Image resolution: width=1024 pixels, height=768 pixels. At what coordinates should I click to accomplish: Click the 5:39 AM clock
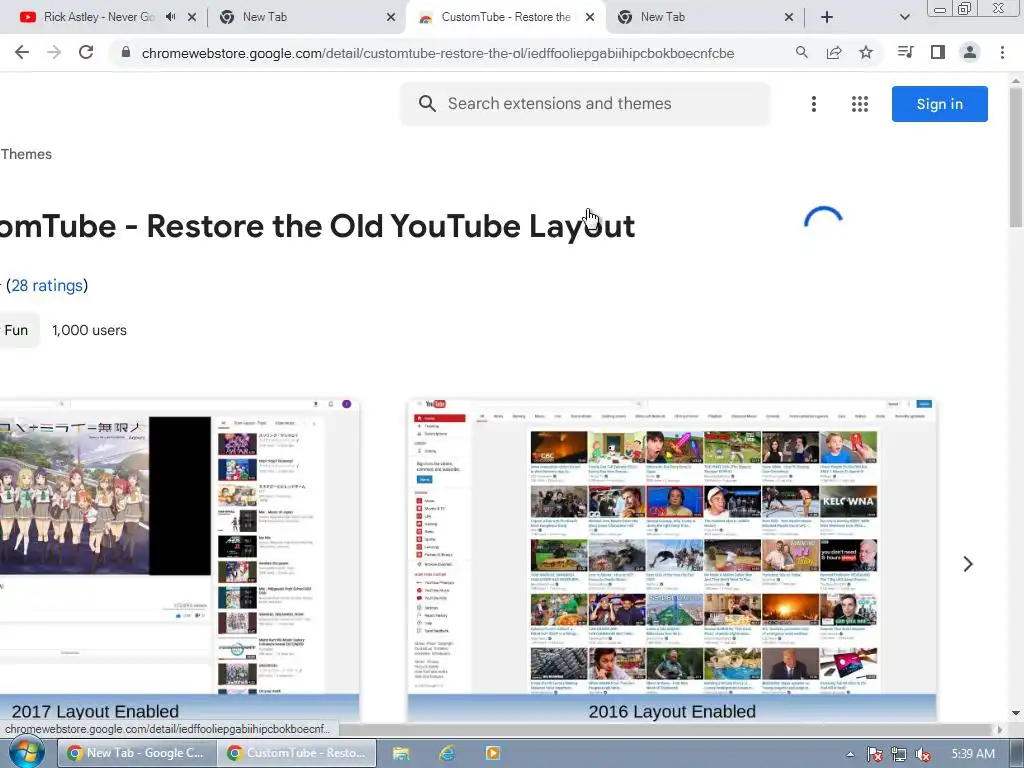pos(973,754)
